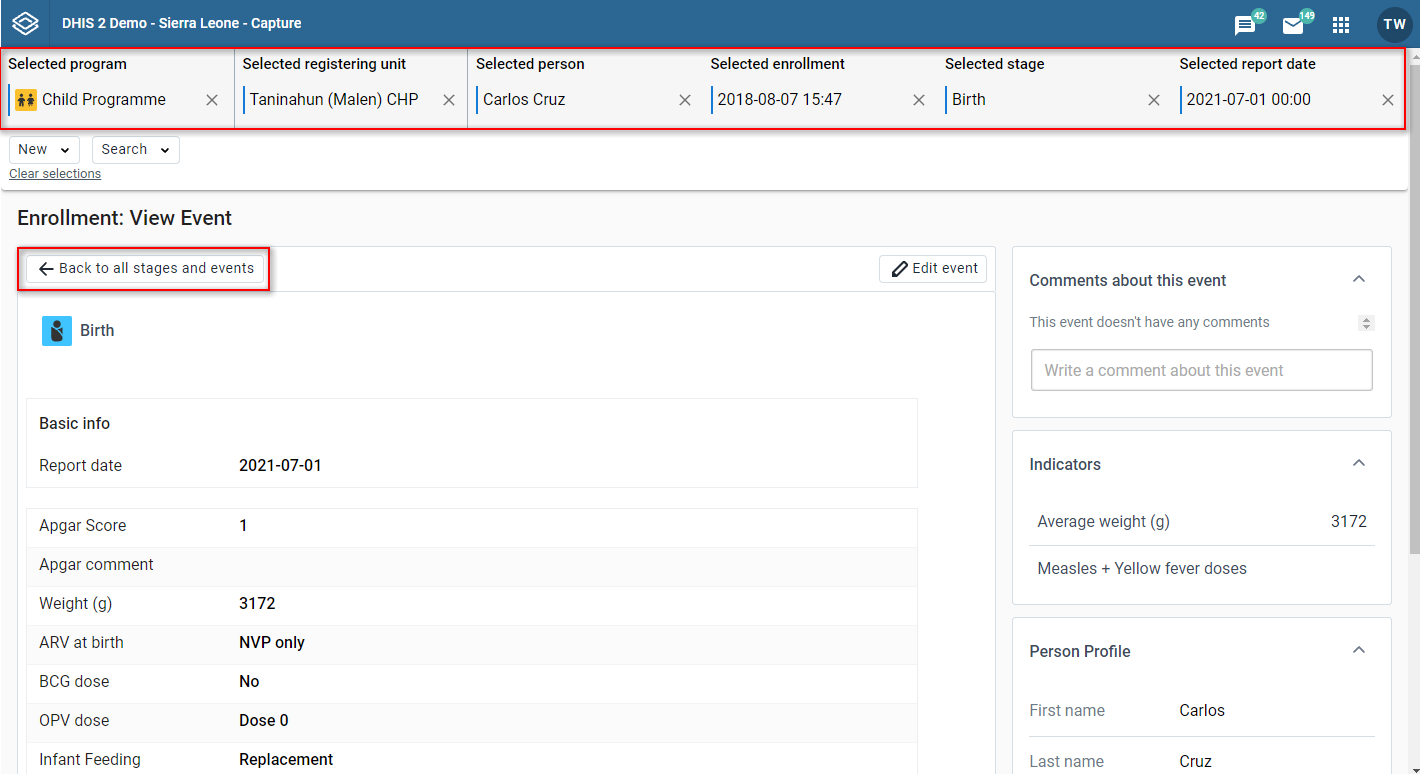Open the New dropdown
Screen dimensions: 1420x774
coord(45,150)
